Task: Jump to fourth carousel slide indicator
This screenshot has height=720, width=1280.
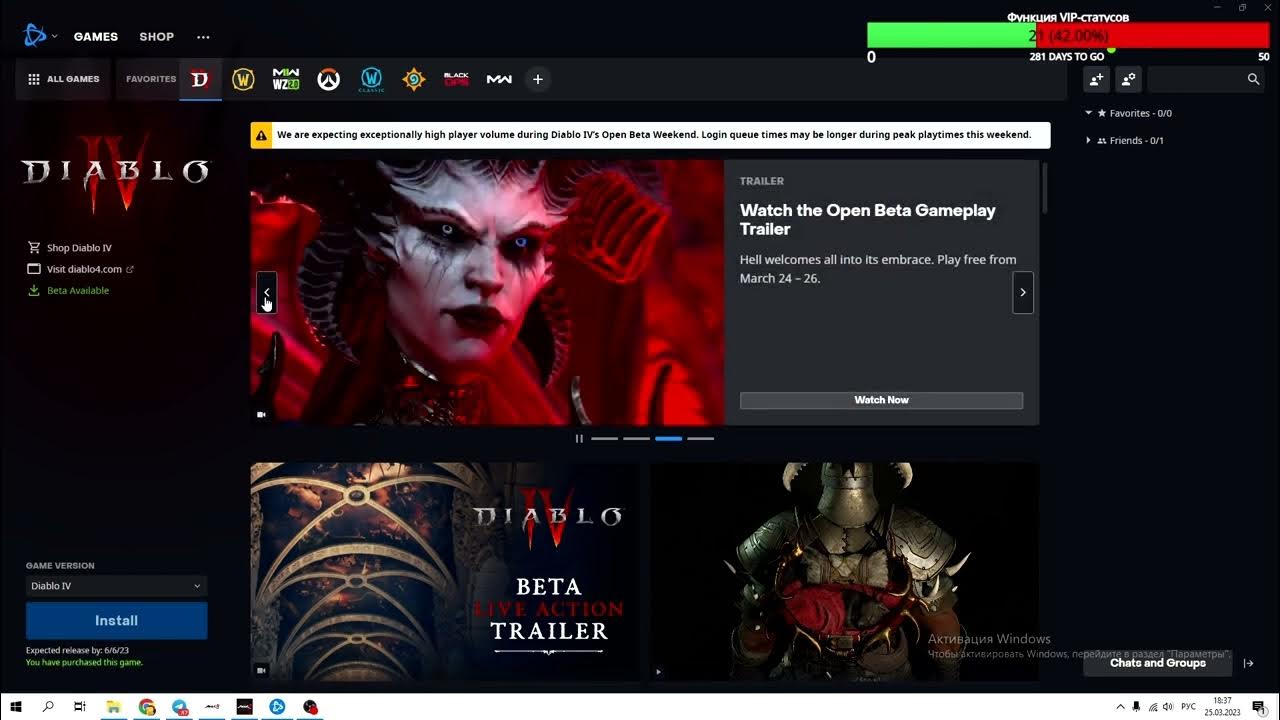Action: (701, 438)
